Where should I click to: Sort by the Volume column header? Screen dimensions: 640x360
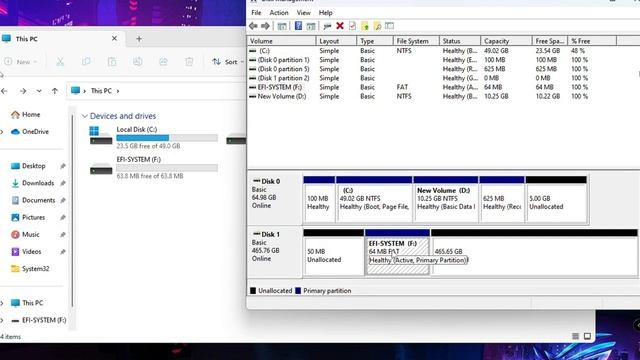(x=282, y=41)
